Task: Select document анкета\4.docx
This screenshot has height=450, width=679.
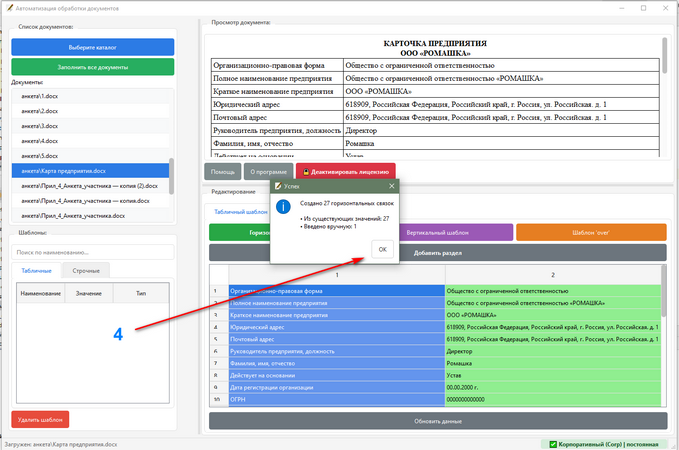Action: (x=91, y=141)
